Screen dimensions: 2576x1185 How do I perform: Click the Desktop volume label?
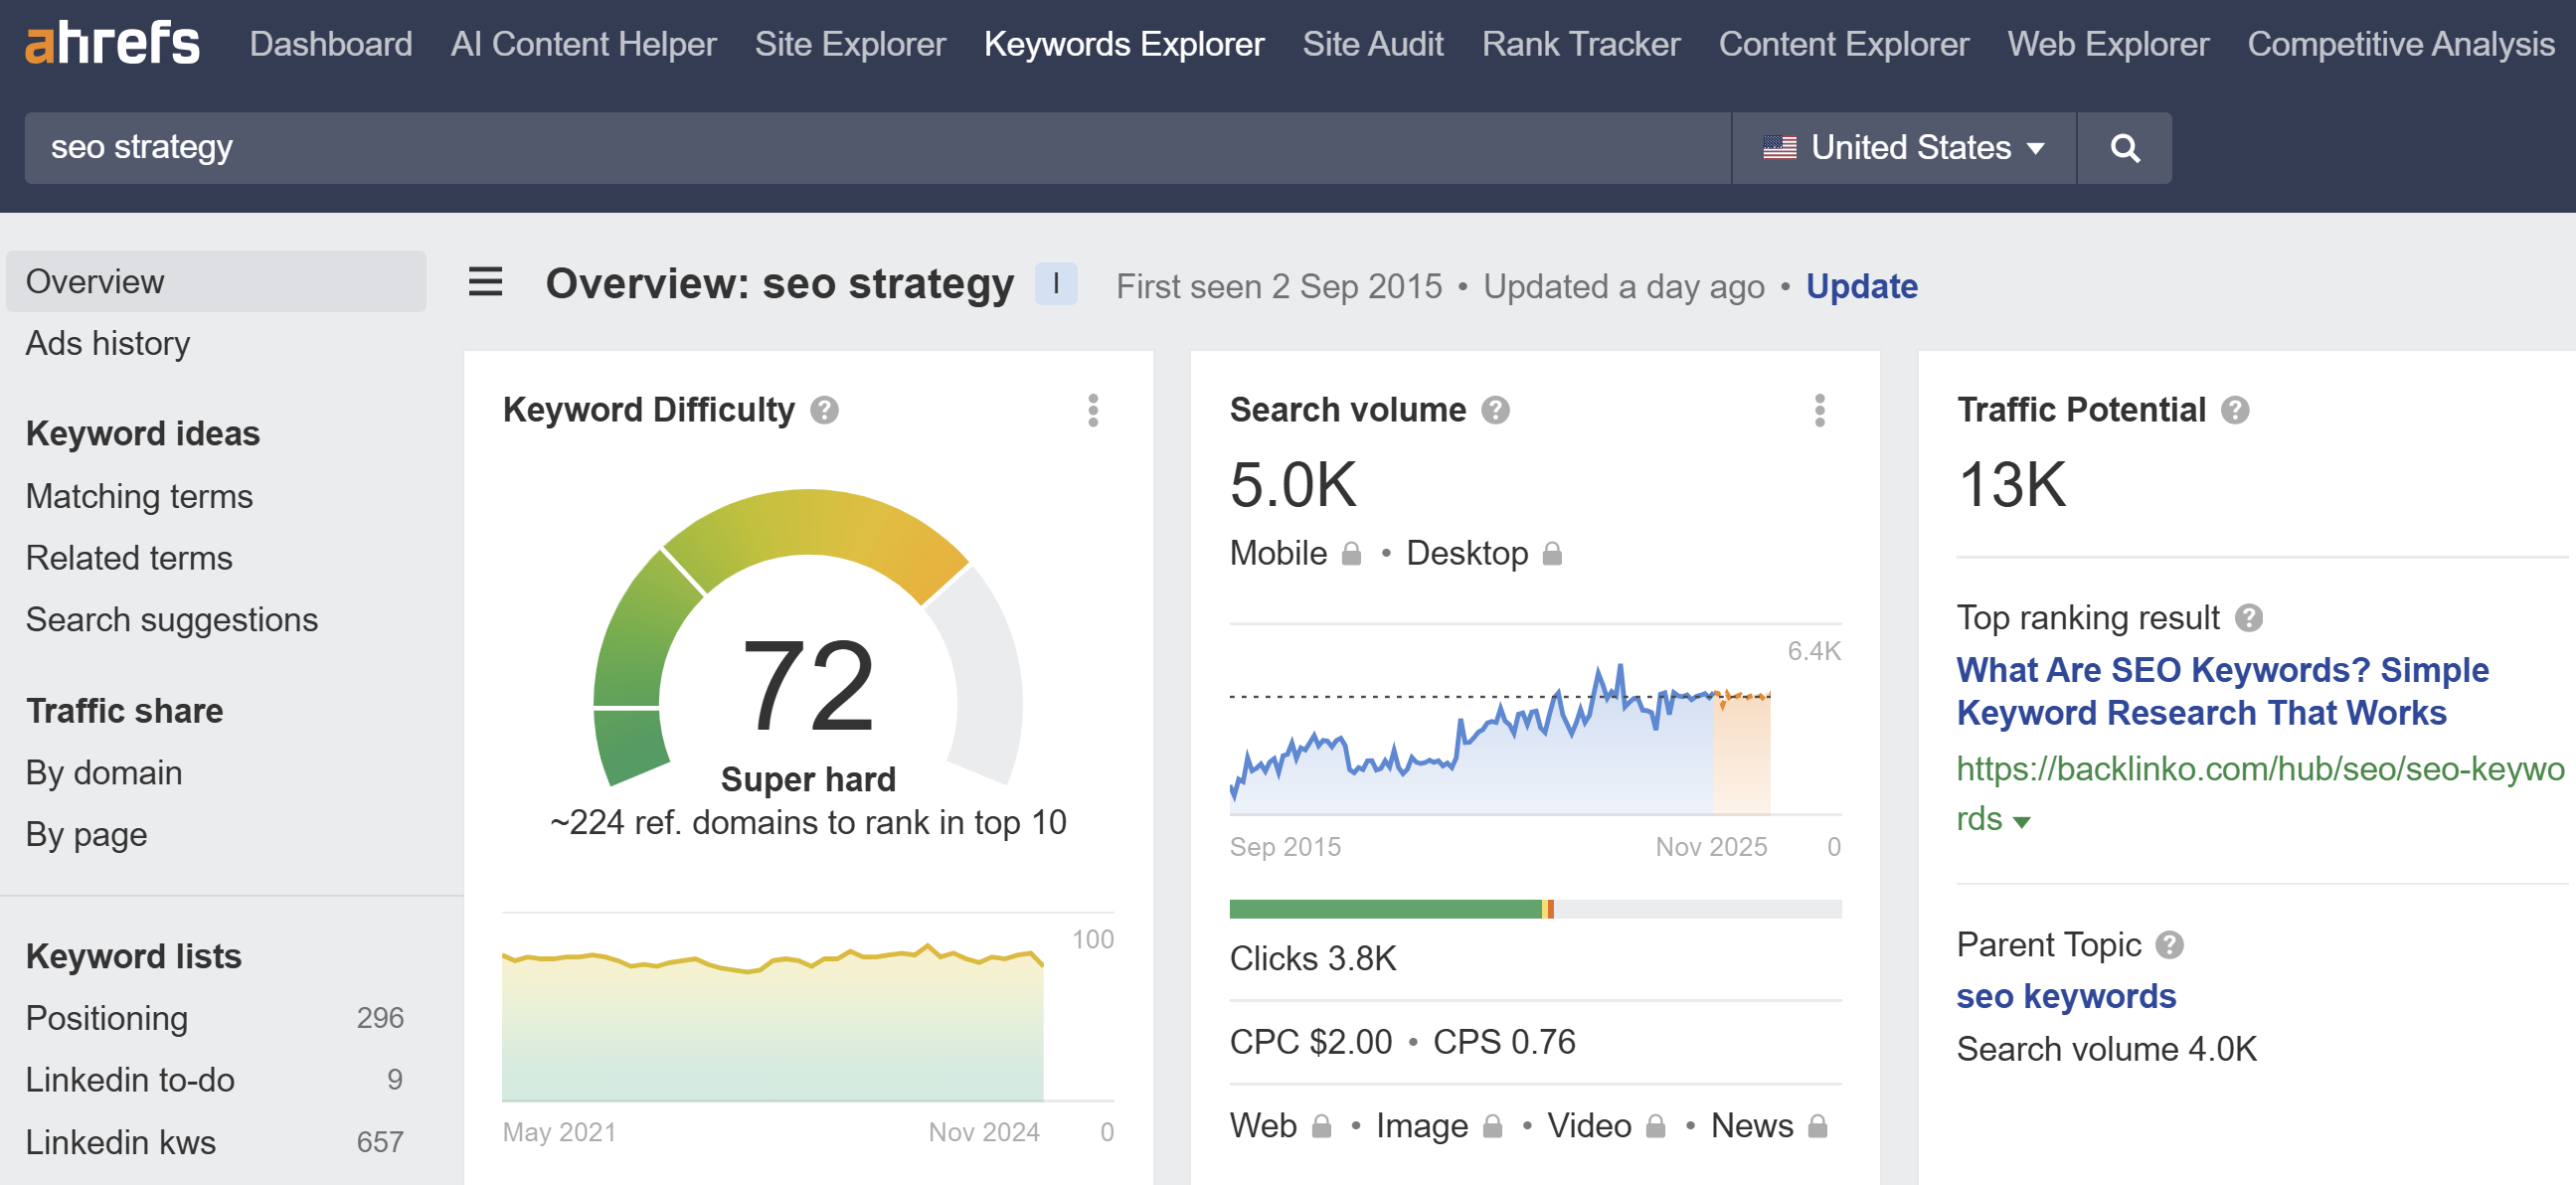point(1467,553)
